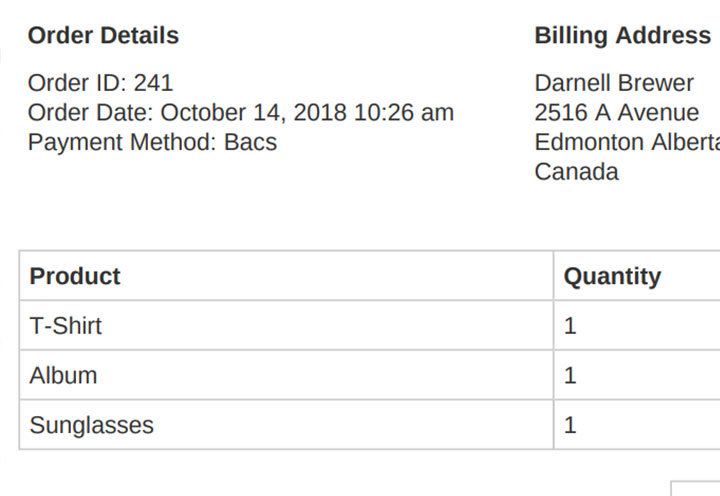Click the quantity cell for T-Shirt
The width and height of the screenshot is (720, 496).
pos(637,326)
